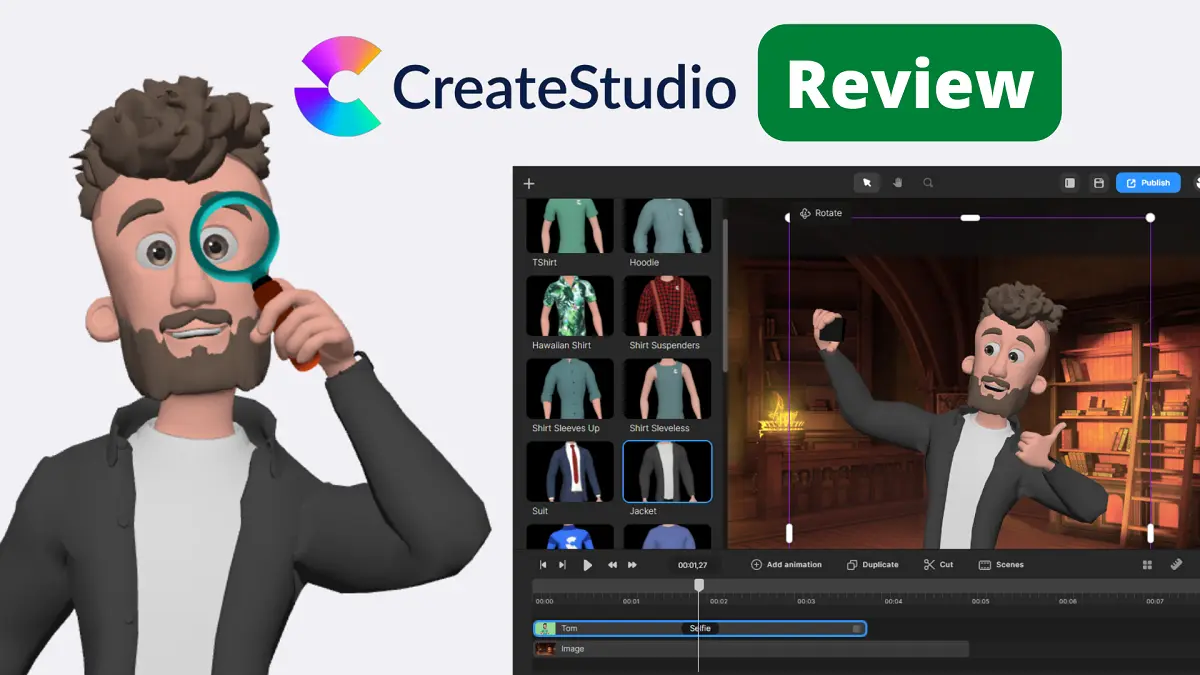
Task: Duplicate the selected element
Action: [872, 564]
